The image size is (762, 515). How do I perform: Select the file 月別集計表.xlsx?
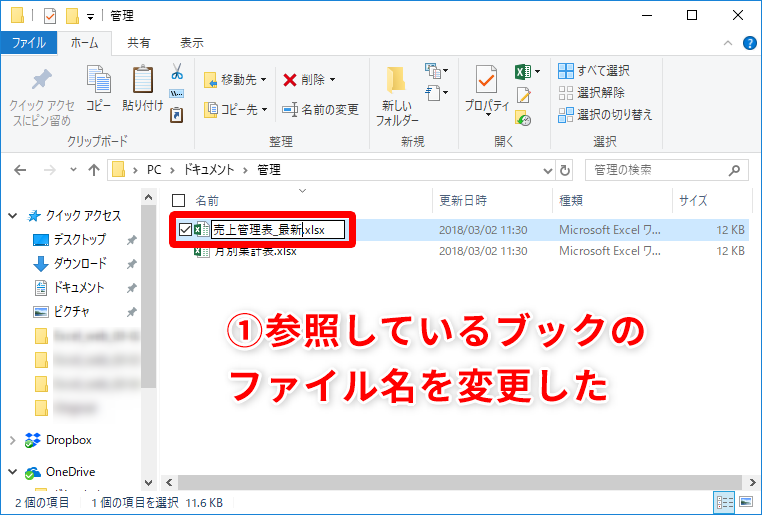pyautogui.click(x=256, y=252)
